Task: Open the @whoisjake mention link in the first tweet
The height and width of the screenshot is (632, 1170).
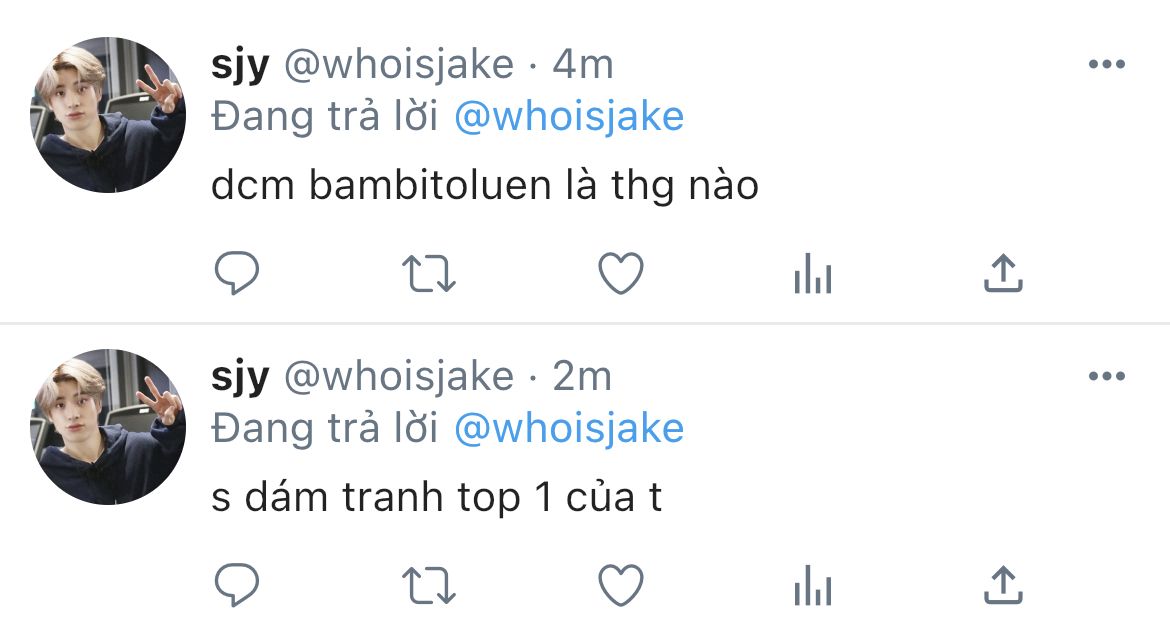Action: click(x=569, y=117)
